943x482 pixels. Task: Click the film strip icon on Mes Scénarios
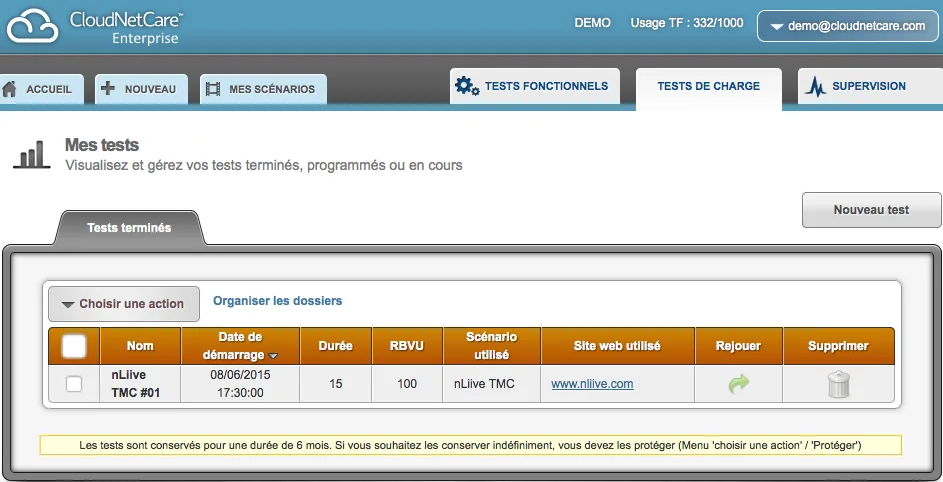point(213,89)
